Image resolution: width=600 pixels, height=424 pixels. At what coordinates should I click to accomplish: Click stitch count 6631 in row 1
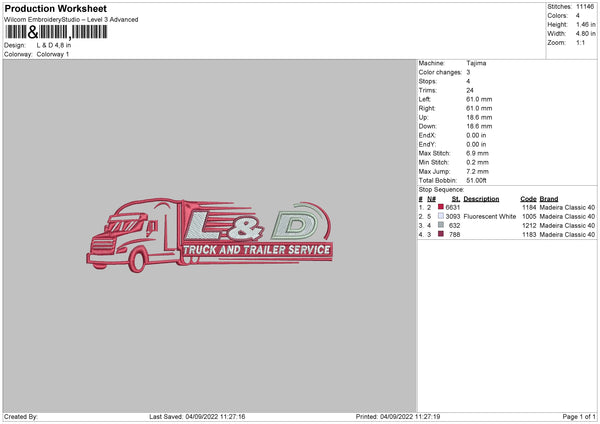tap(453, 207)
